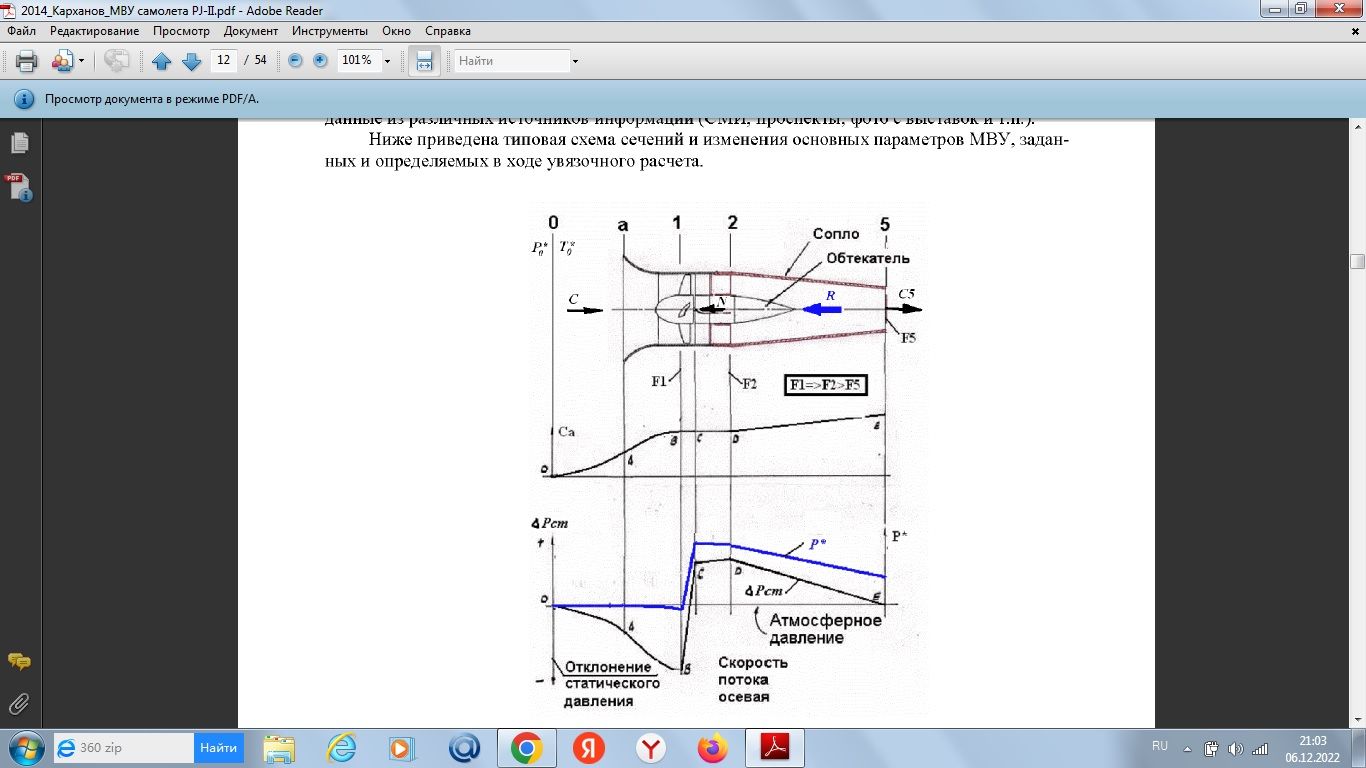The image size is (1366, 768).
Task: Open the comments panel icon
Action: pos(19,661)
